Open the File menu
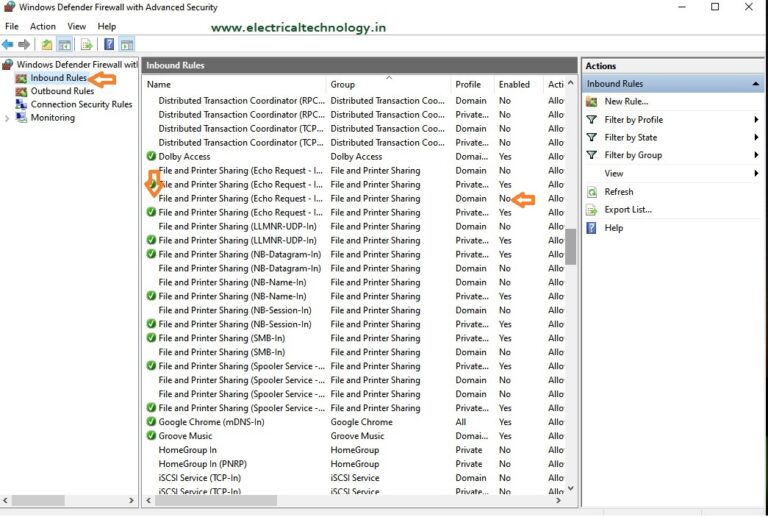768x517 pixels. point(12,26)
